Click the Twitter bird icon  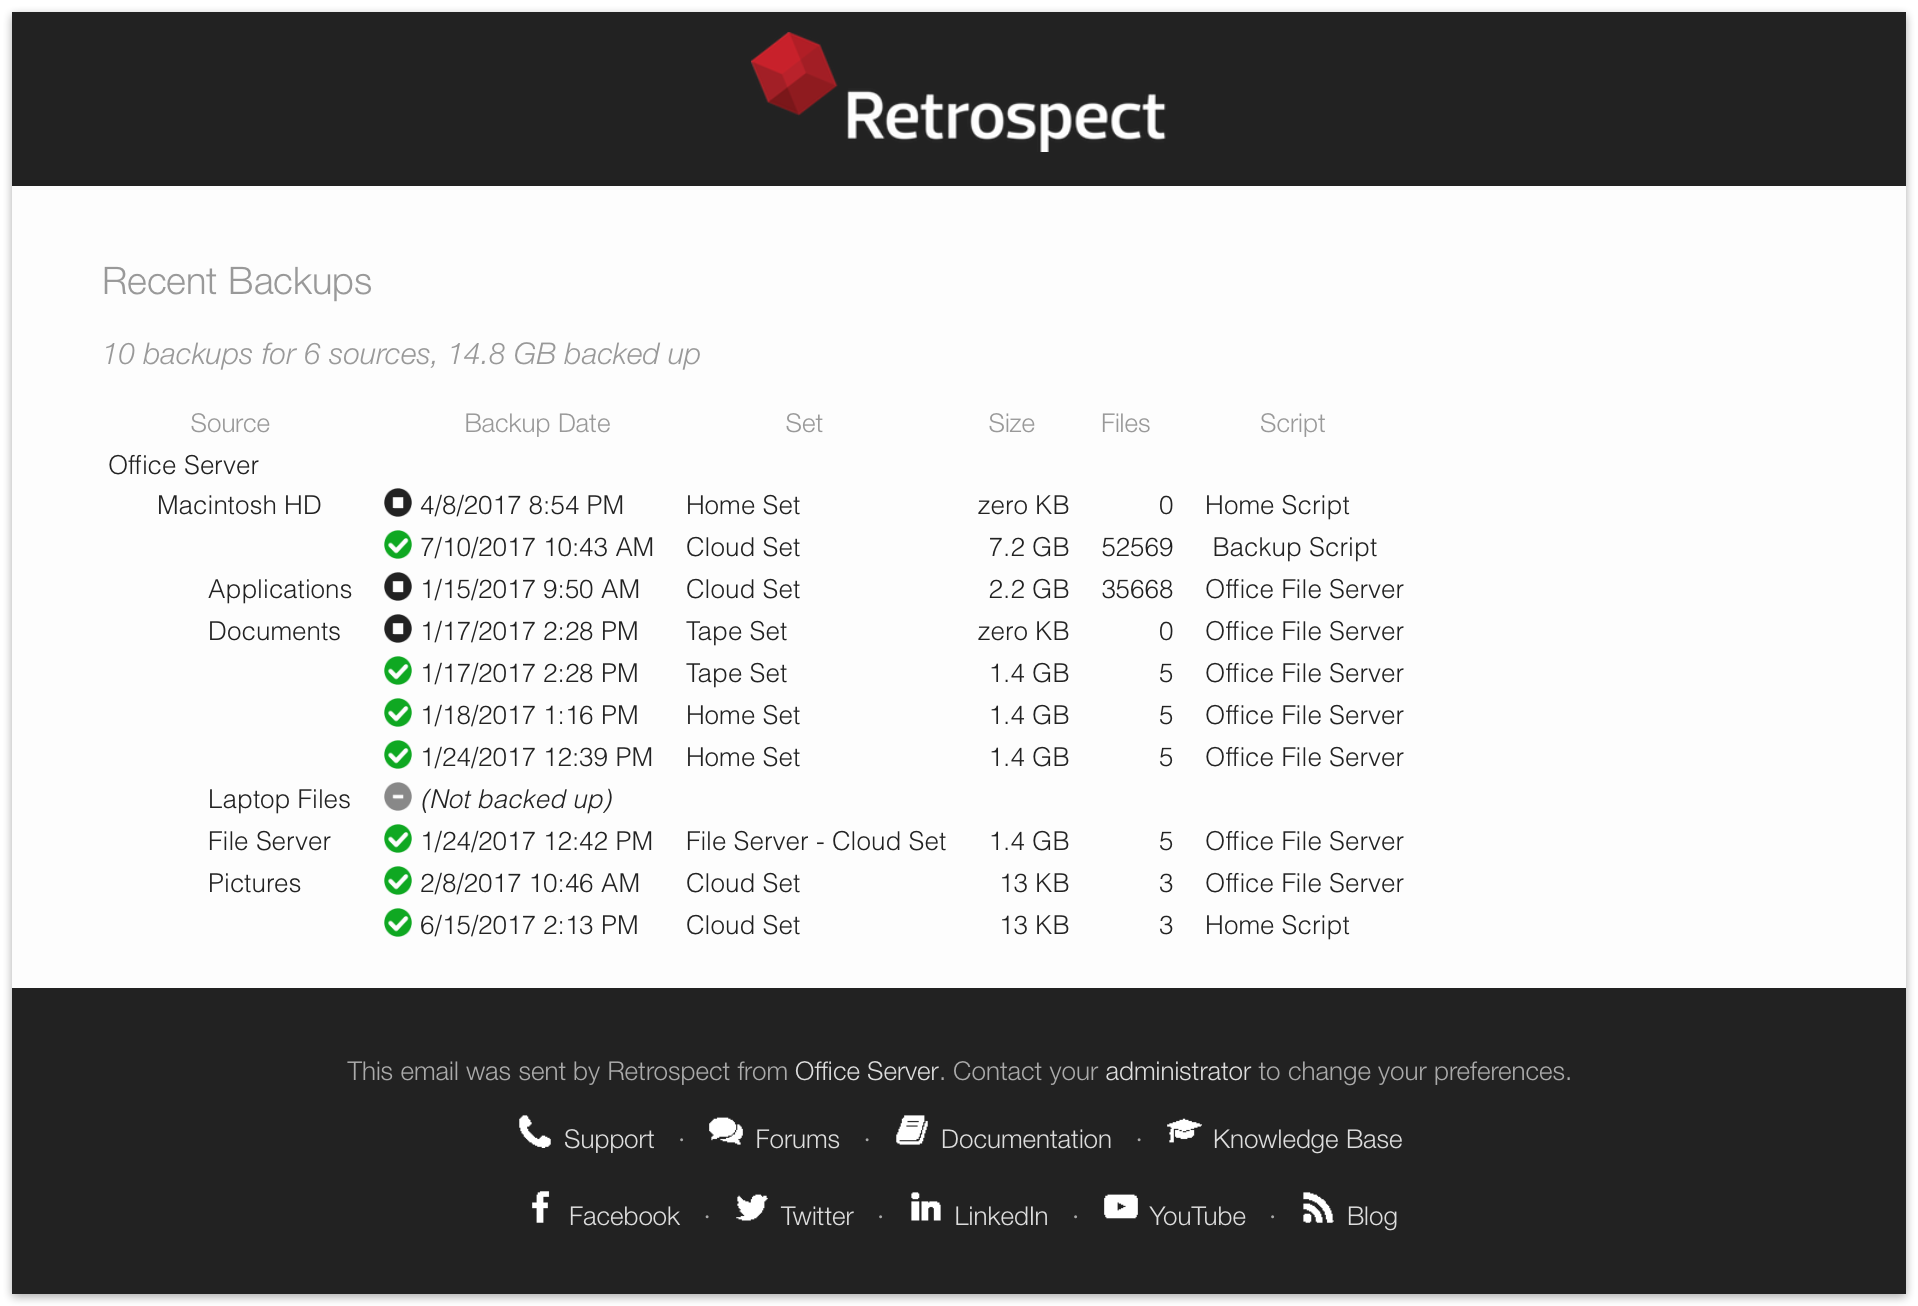pyautogui.click(x=752, y=1207)
